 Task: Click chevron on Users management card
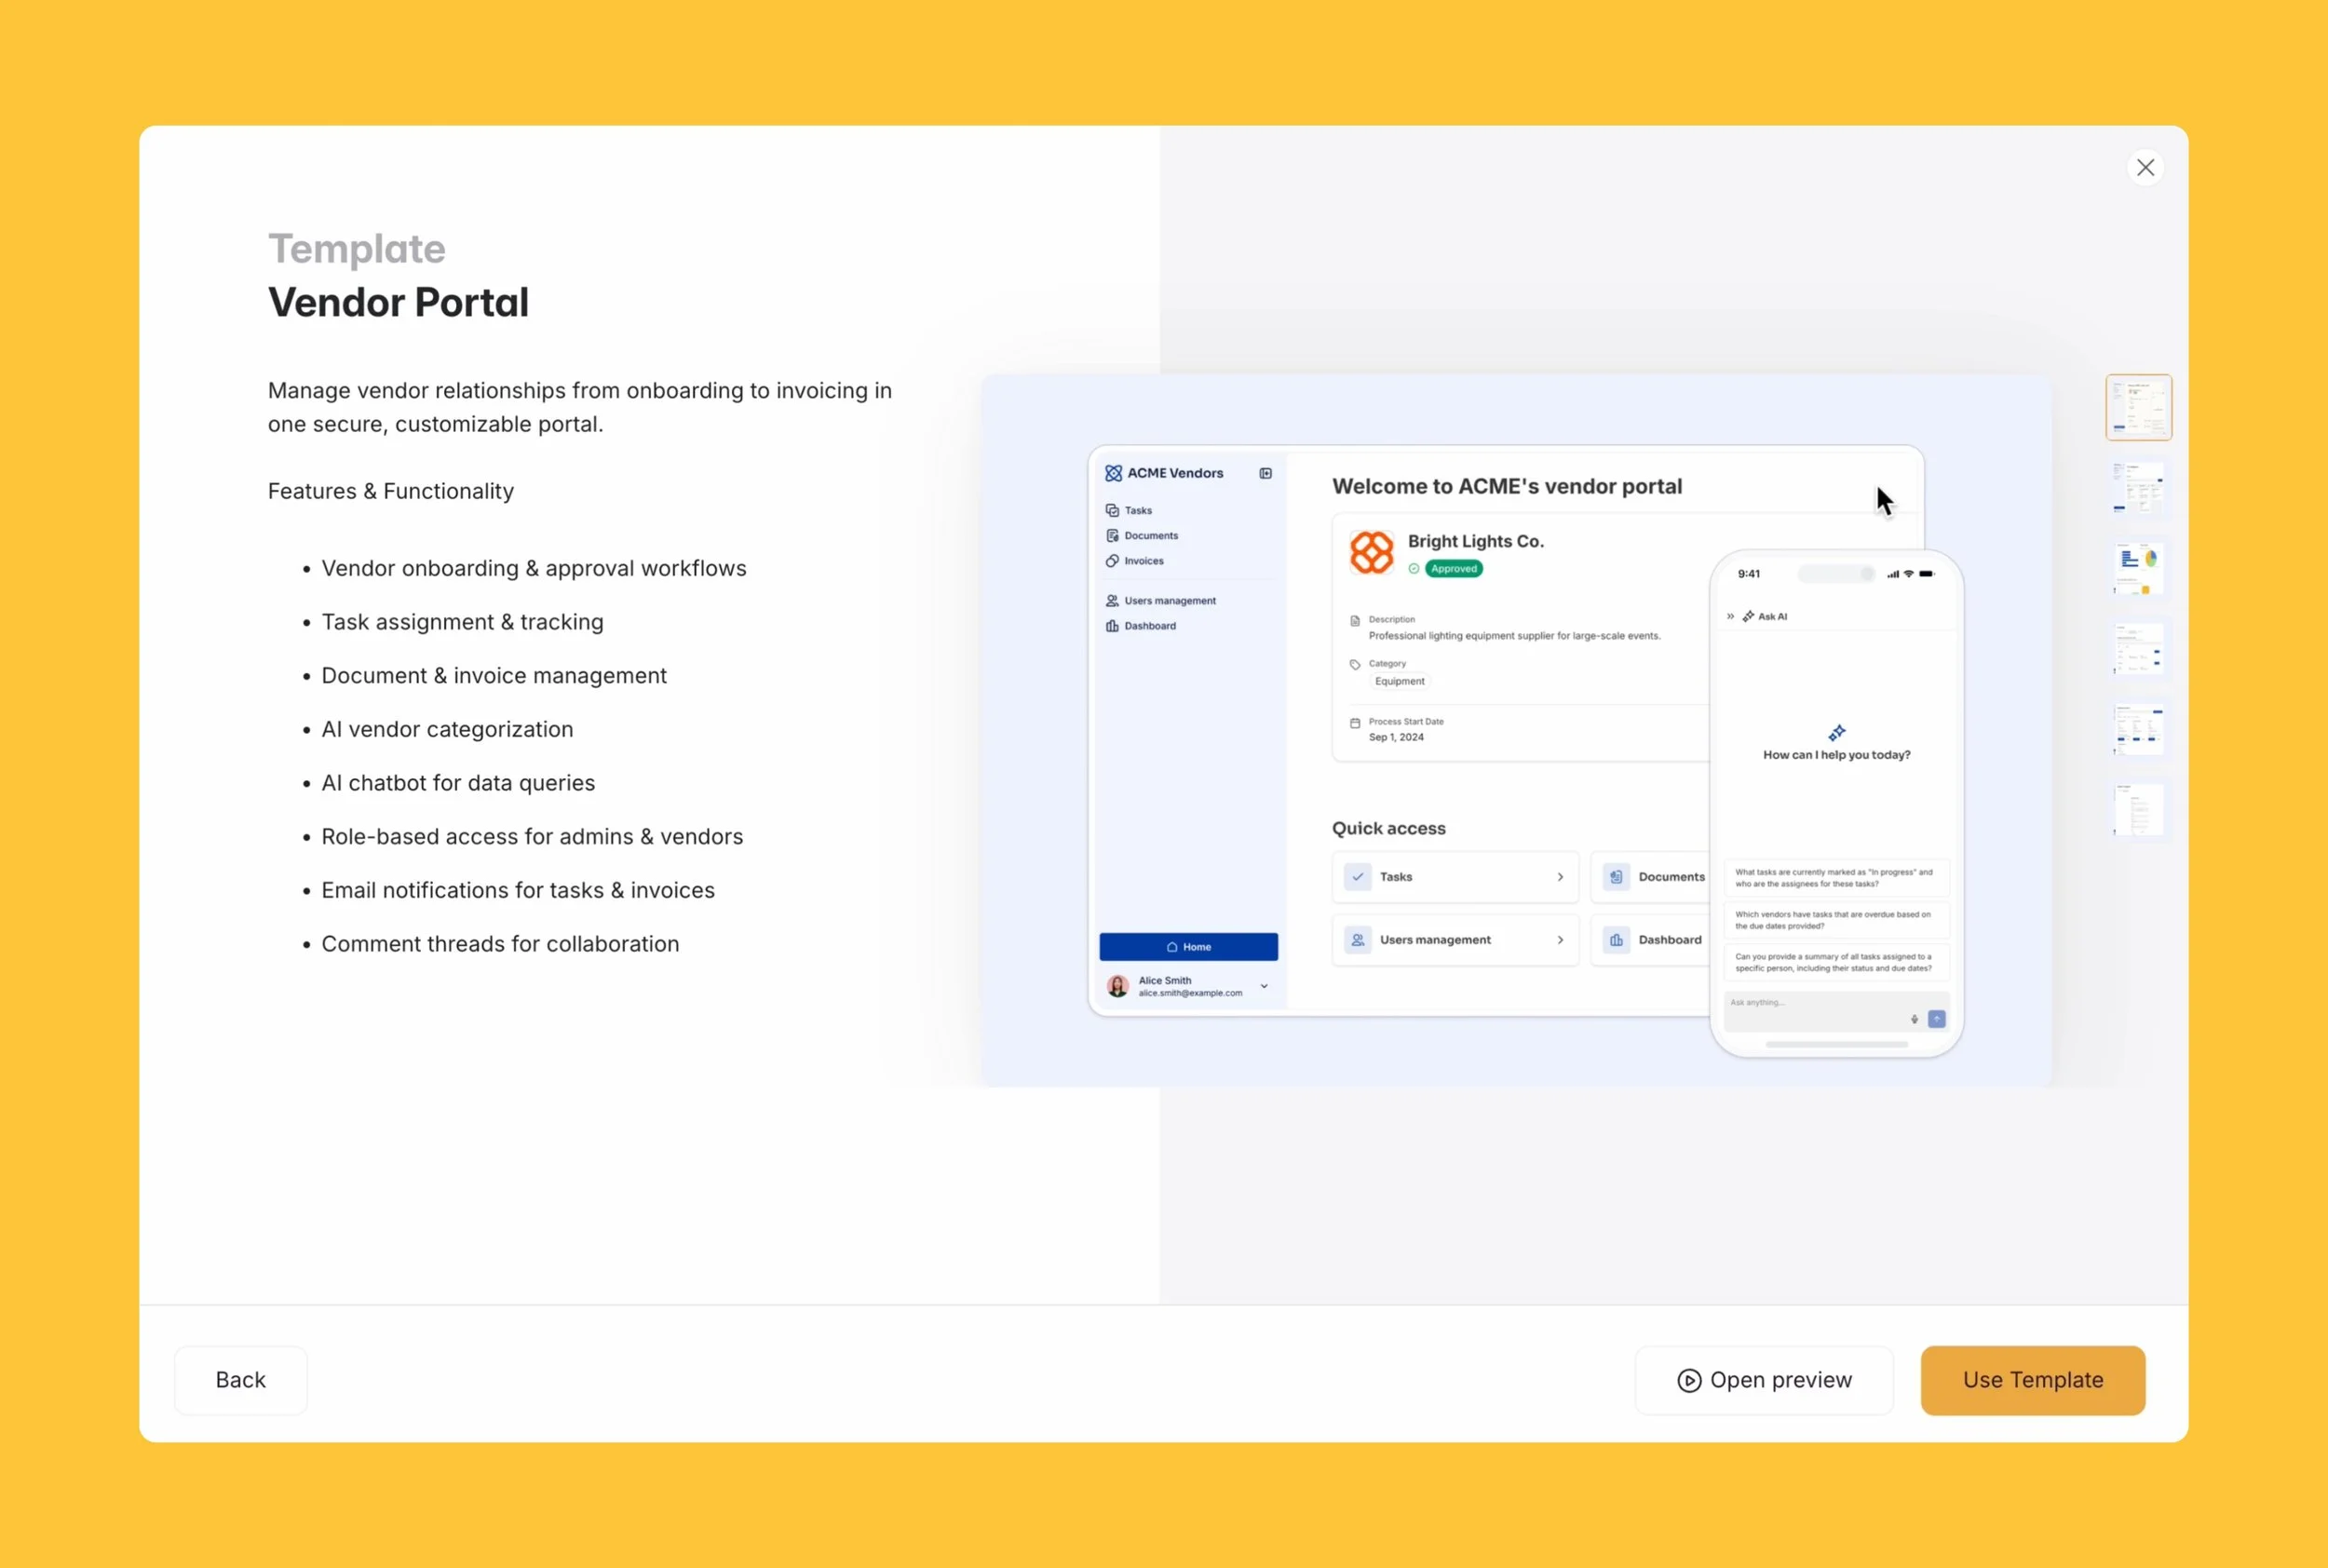[x=1559, y=940]
